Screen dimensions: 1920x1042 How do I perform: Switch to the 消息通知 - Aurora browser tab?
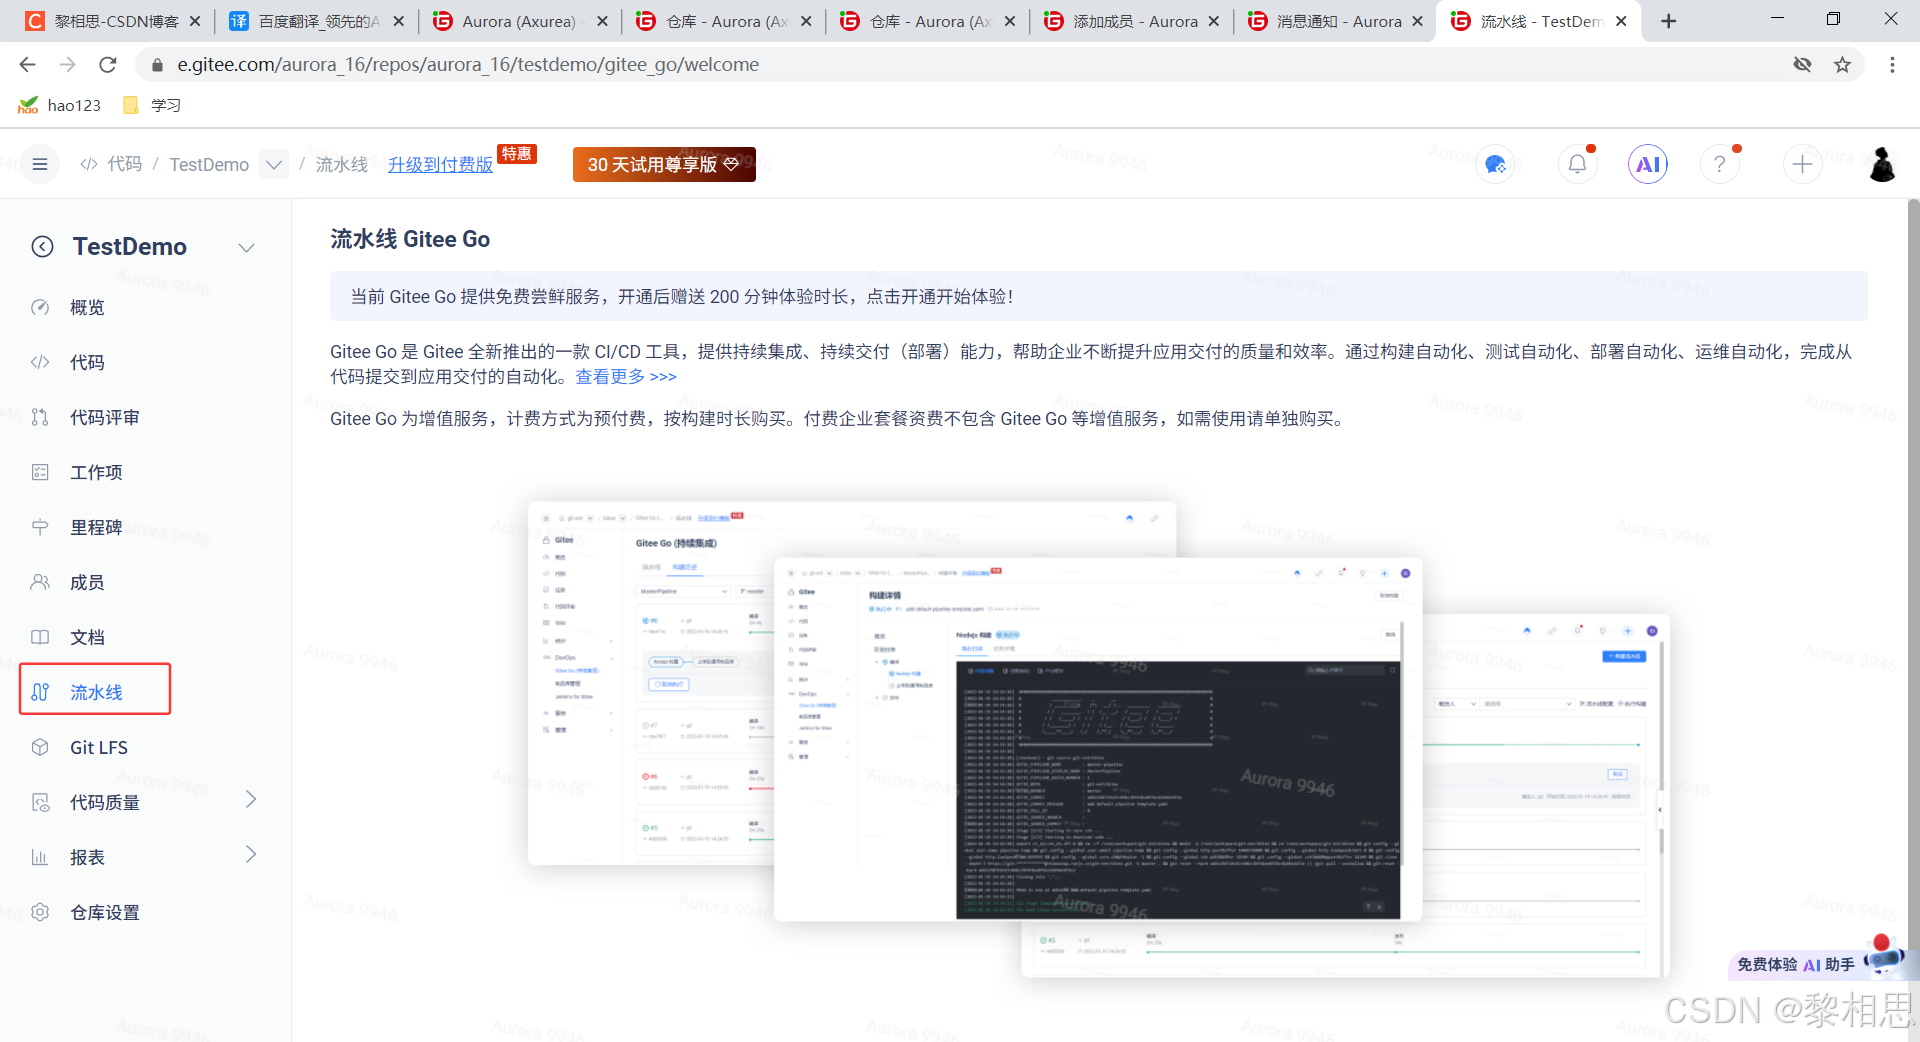[x=1335, y=21]
